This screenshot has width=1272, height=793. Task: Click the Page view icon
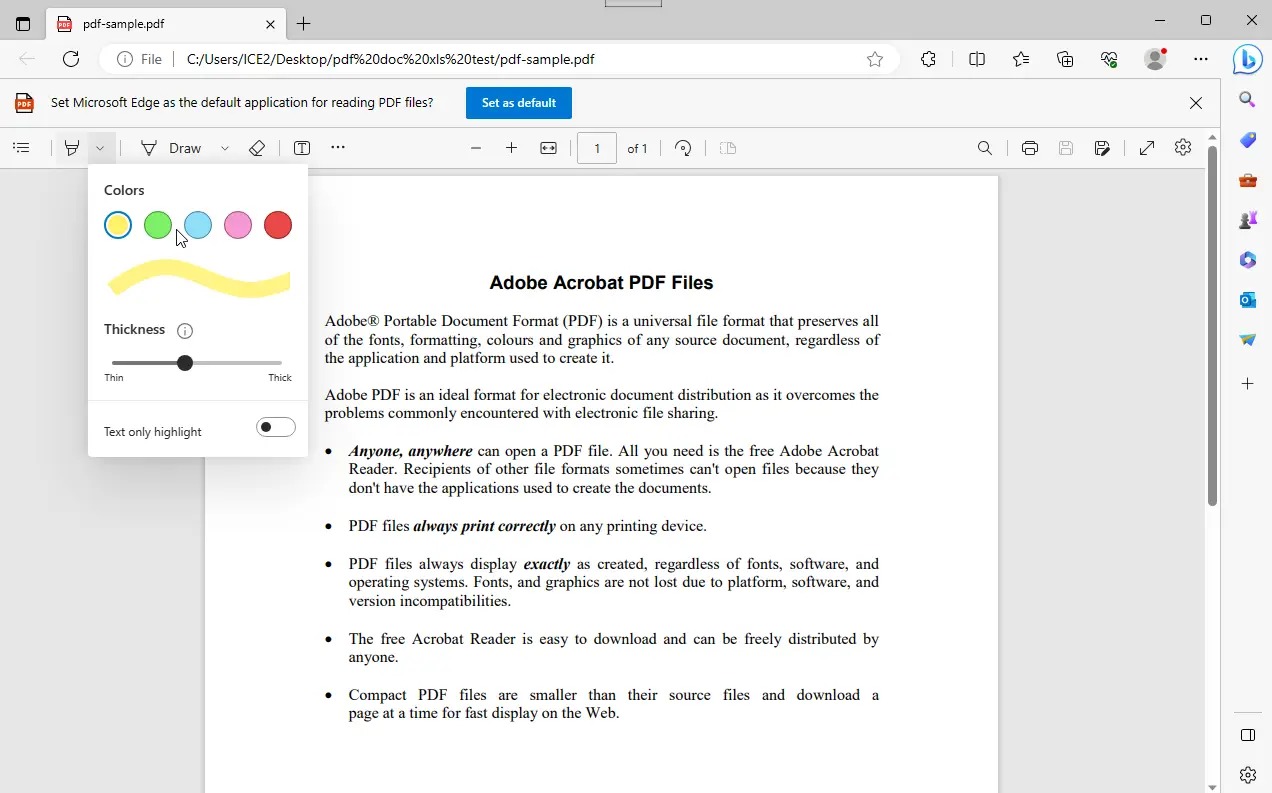pyautogui.click(x=728, y=148)
